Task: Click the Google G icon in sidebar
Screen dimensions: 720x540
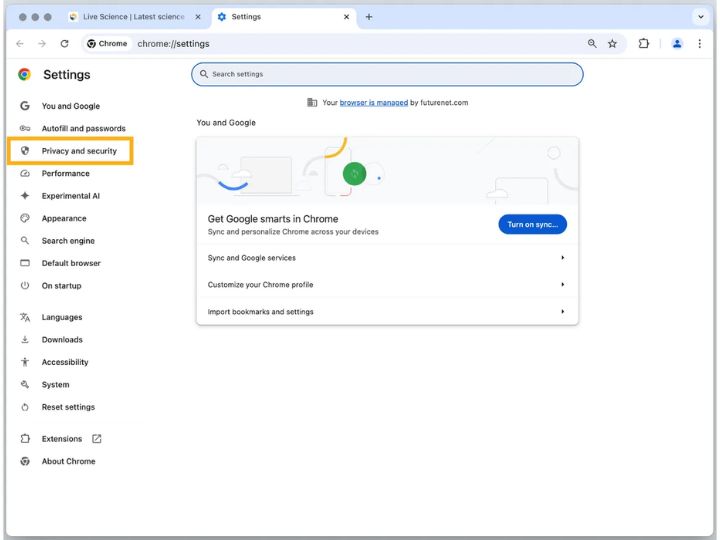Action: pos(25,106)
